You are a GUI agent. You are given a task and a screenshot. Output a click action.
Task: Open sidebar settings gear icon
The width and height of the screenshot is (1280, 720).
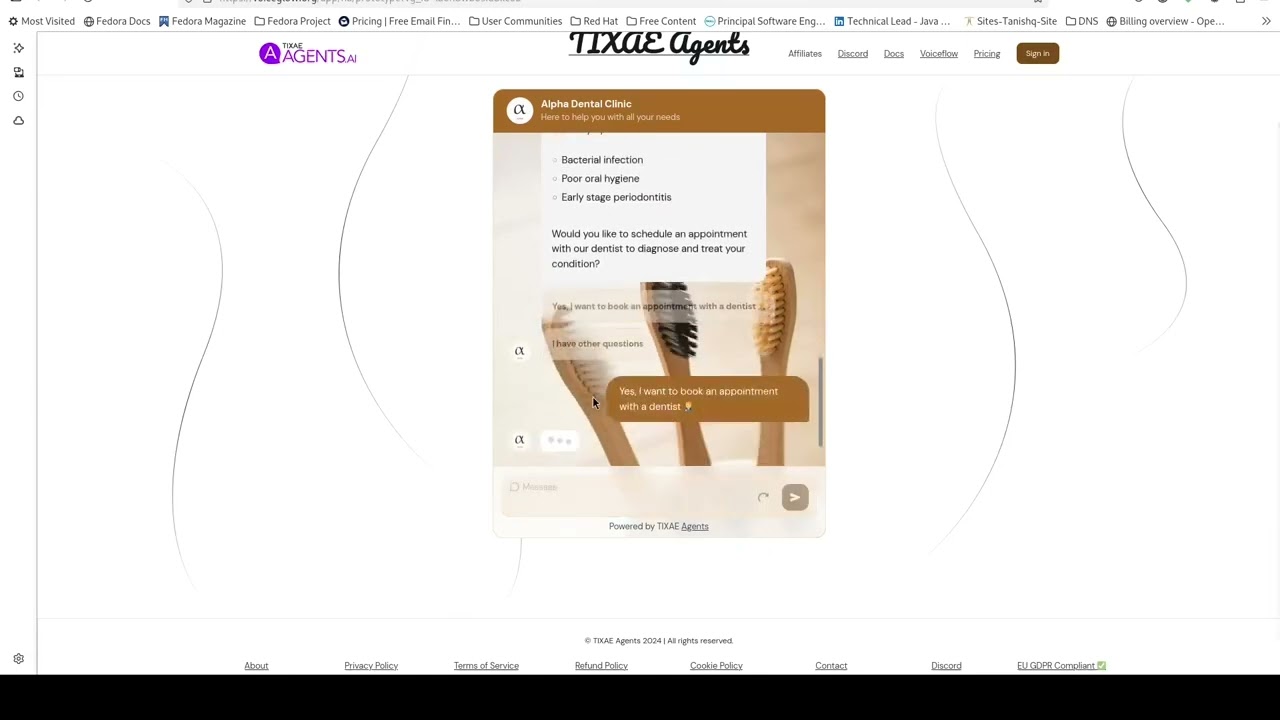point(18,659)
